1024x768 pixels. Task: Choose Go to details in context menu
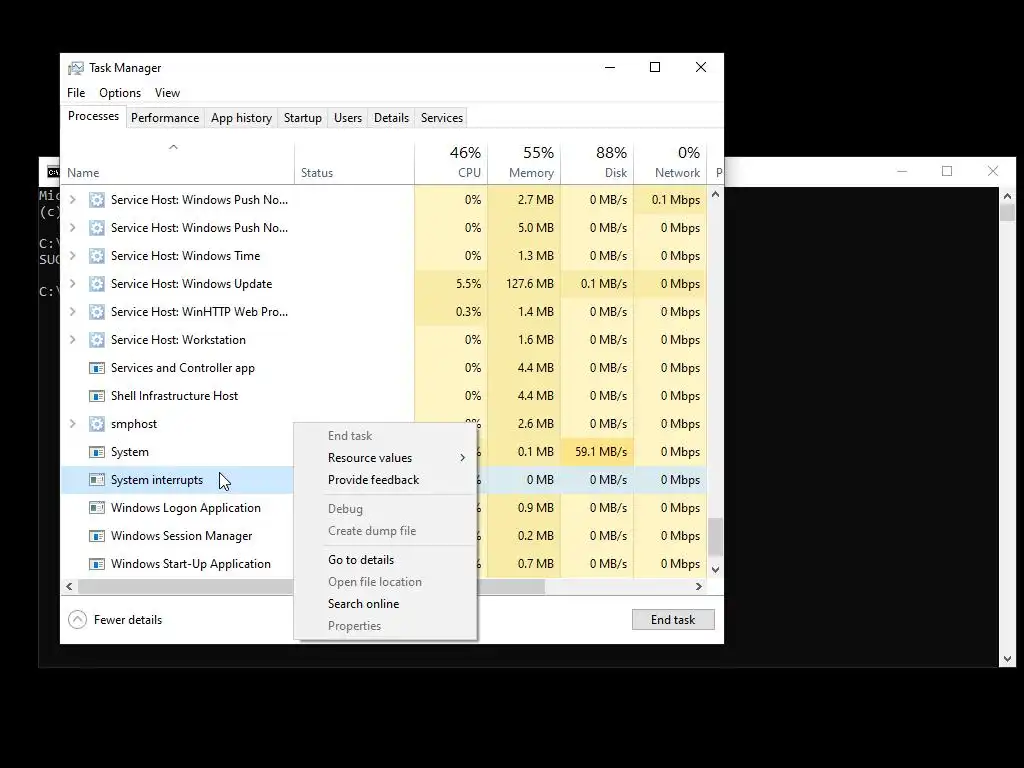pos(385,560)
